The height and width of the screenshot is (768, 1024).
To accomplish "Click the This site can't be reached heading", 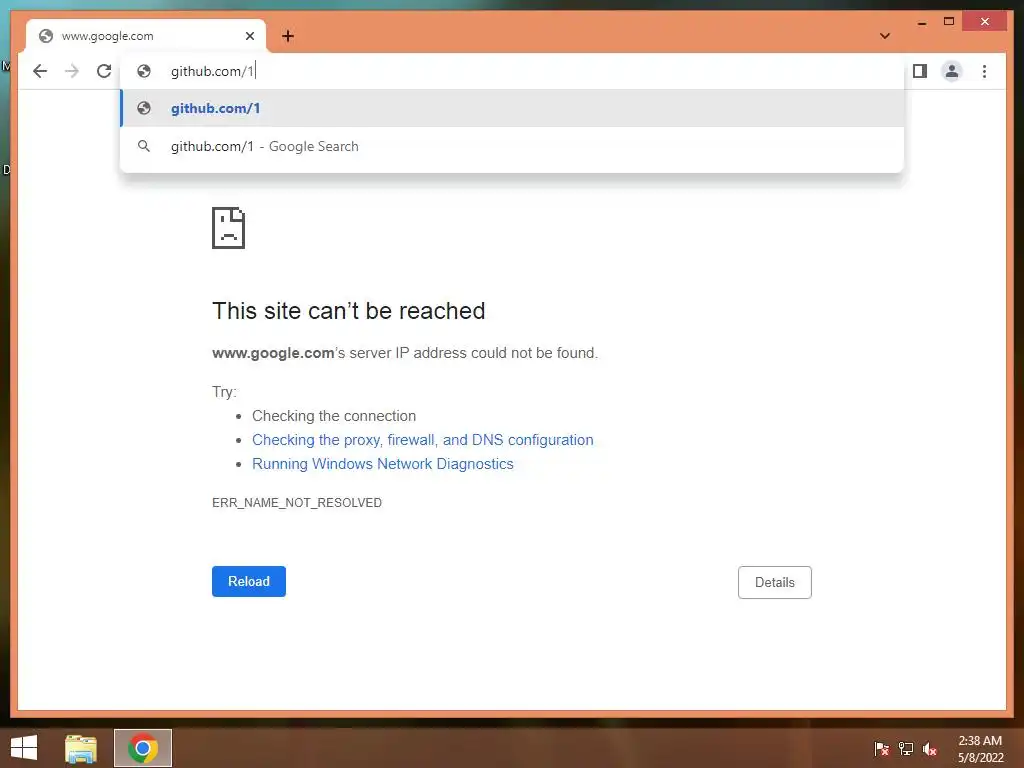I will (x=349, y=311).
